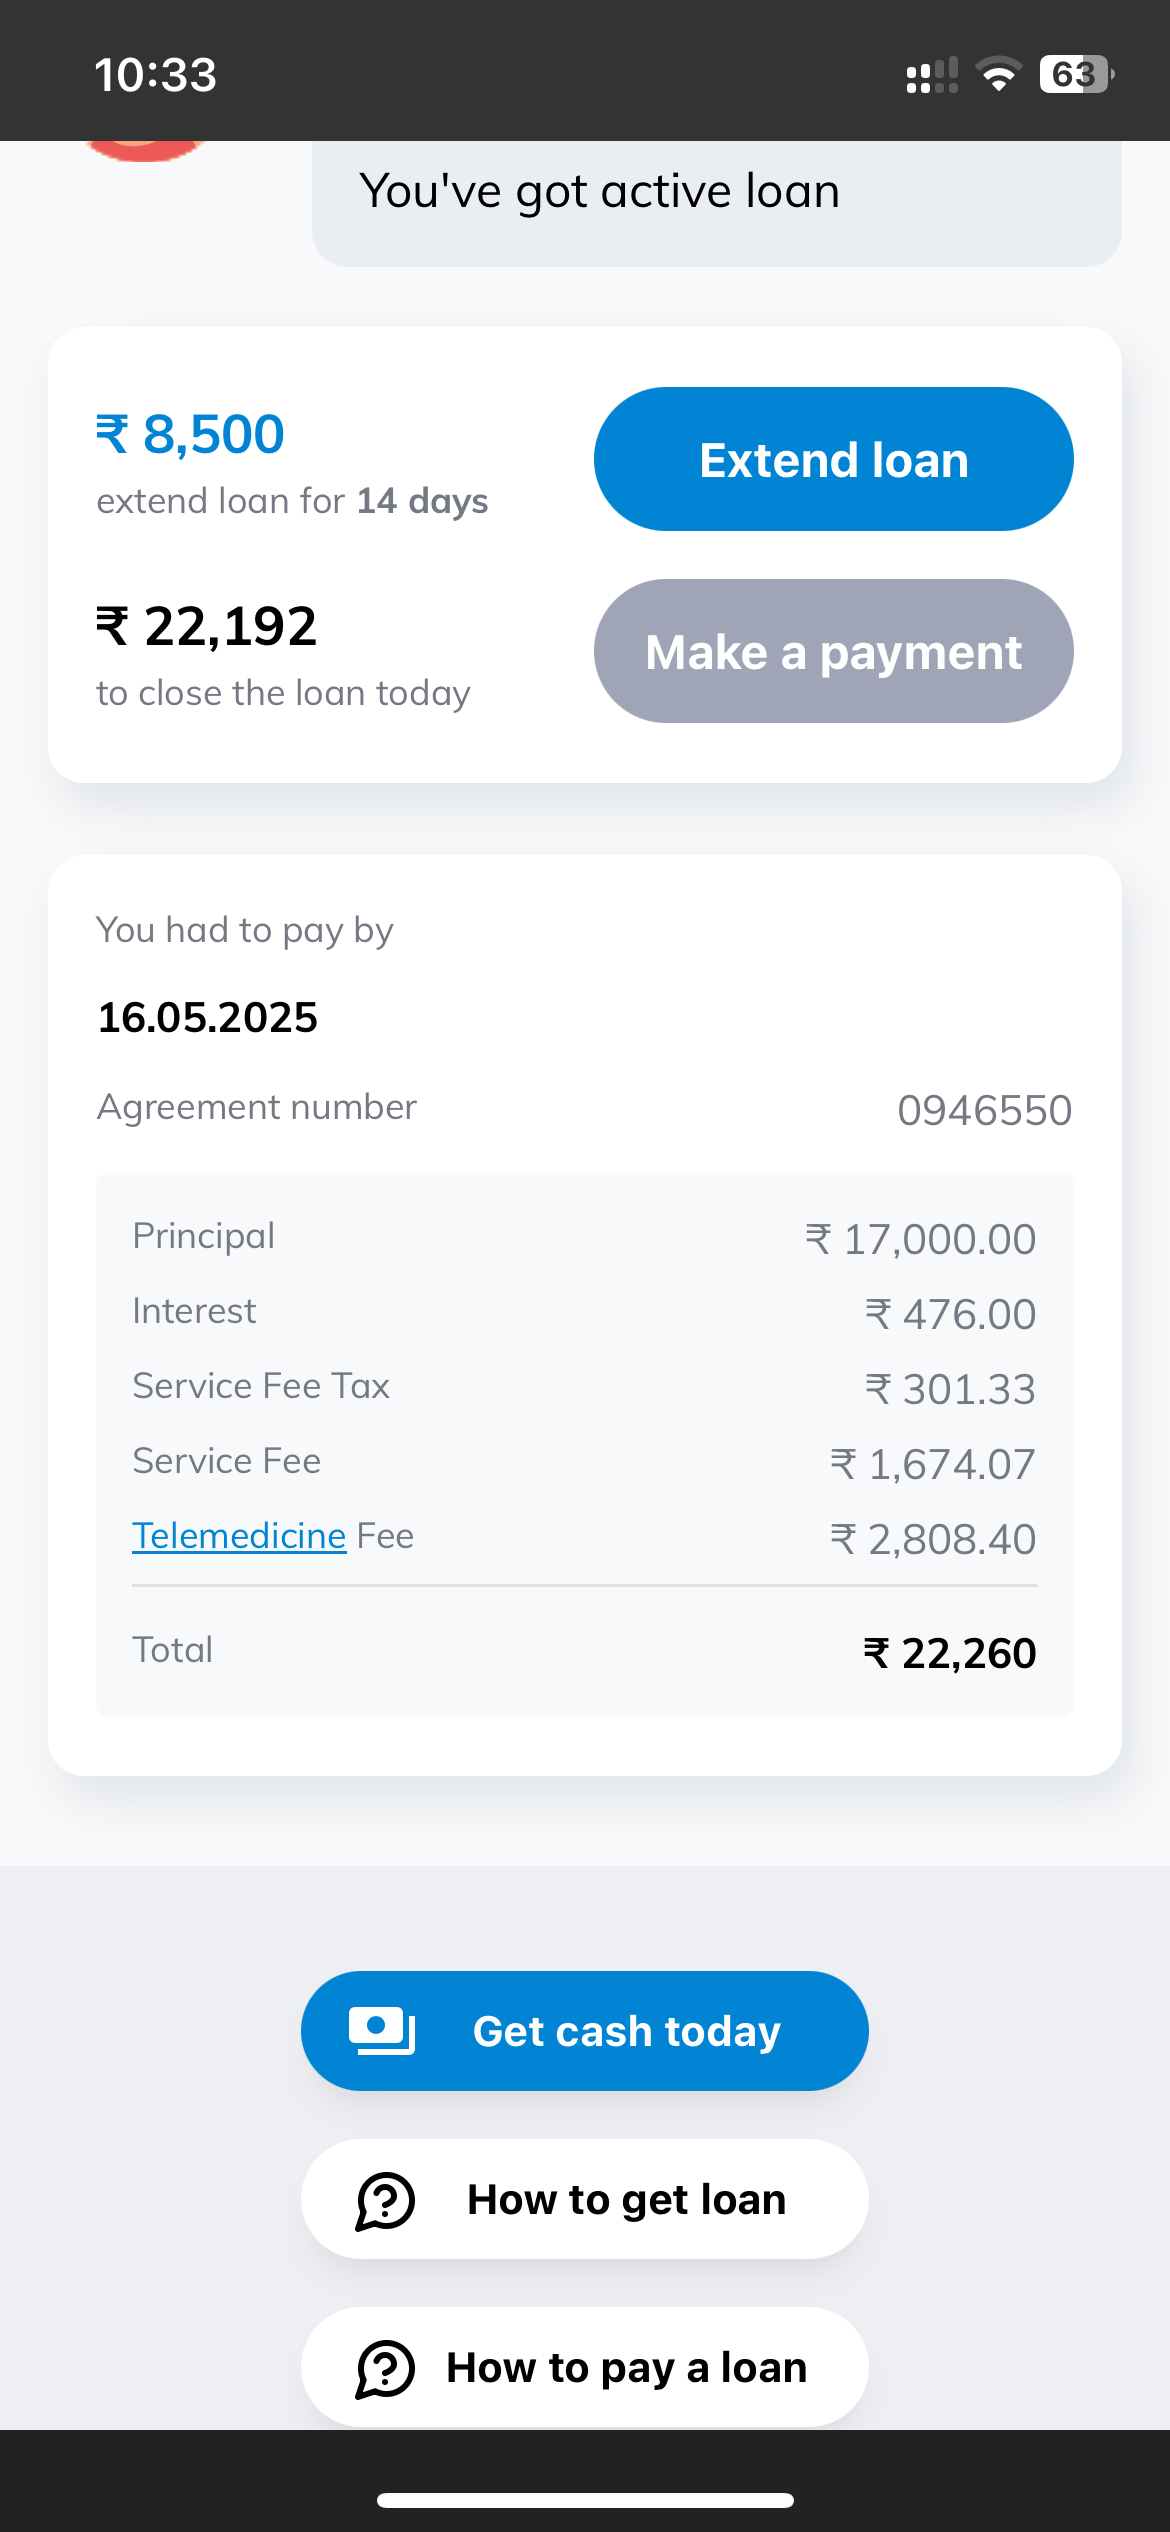Tap the battery indicator showing 63
Image resolution: width=1170 pixels, height=2532 pixels.
pyautogui.click(x=1076, y=75)
